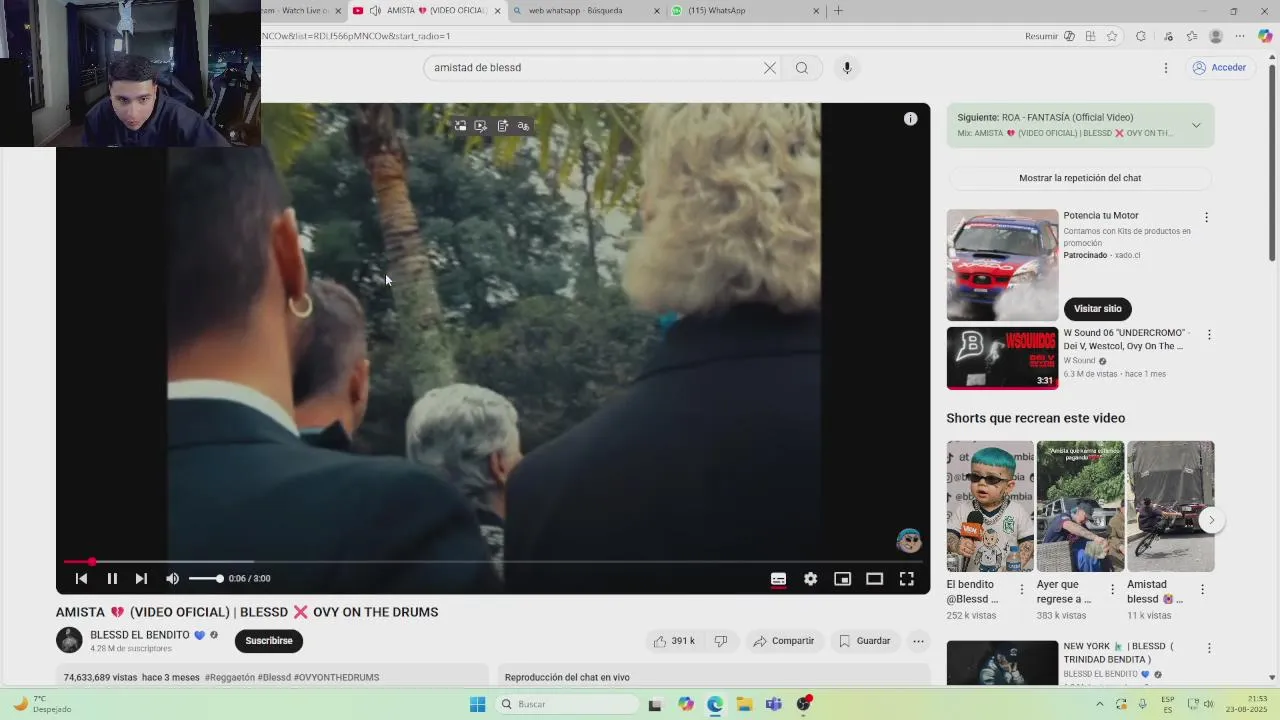Viewport: 1280px width, 720px height.
Task: Start voice search with the microphone
Action: (846, 68)
